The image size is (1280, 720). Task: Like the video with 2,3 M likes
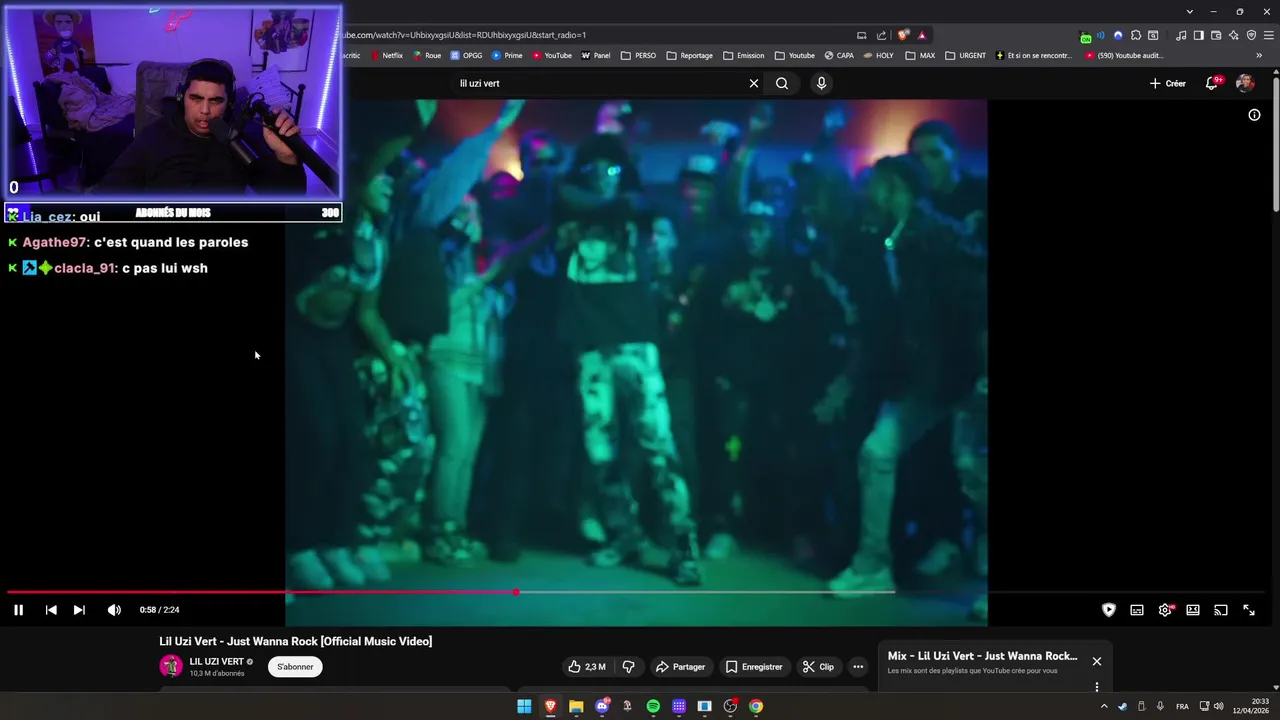pyautogui.click(x=587, y=667)
